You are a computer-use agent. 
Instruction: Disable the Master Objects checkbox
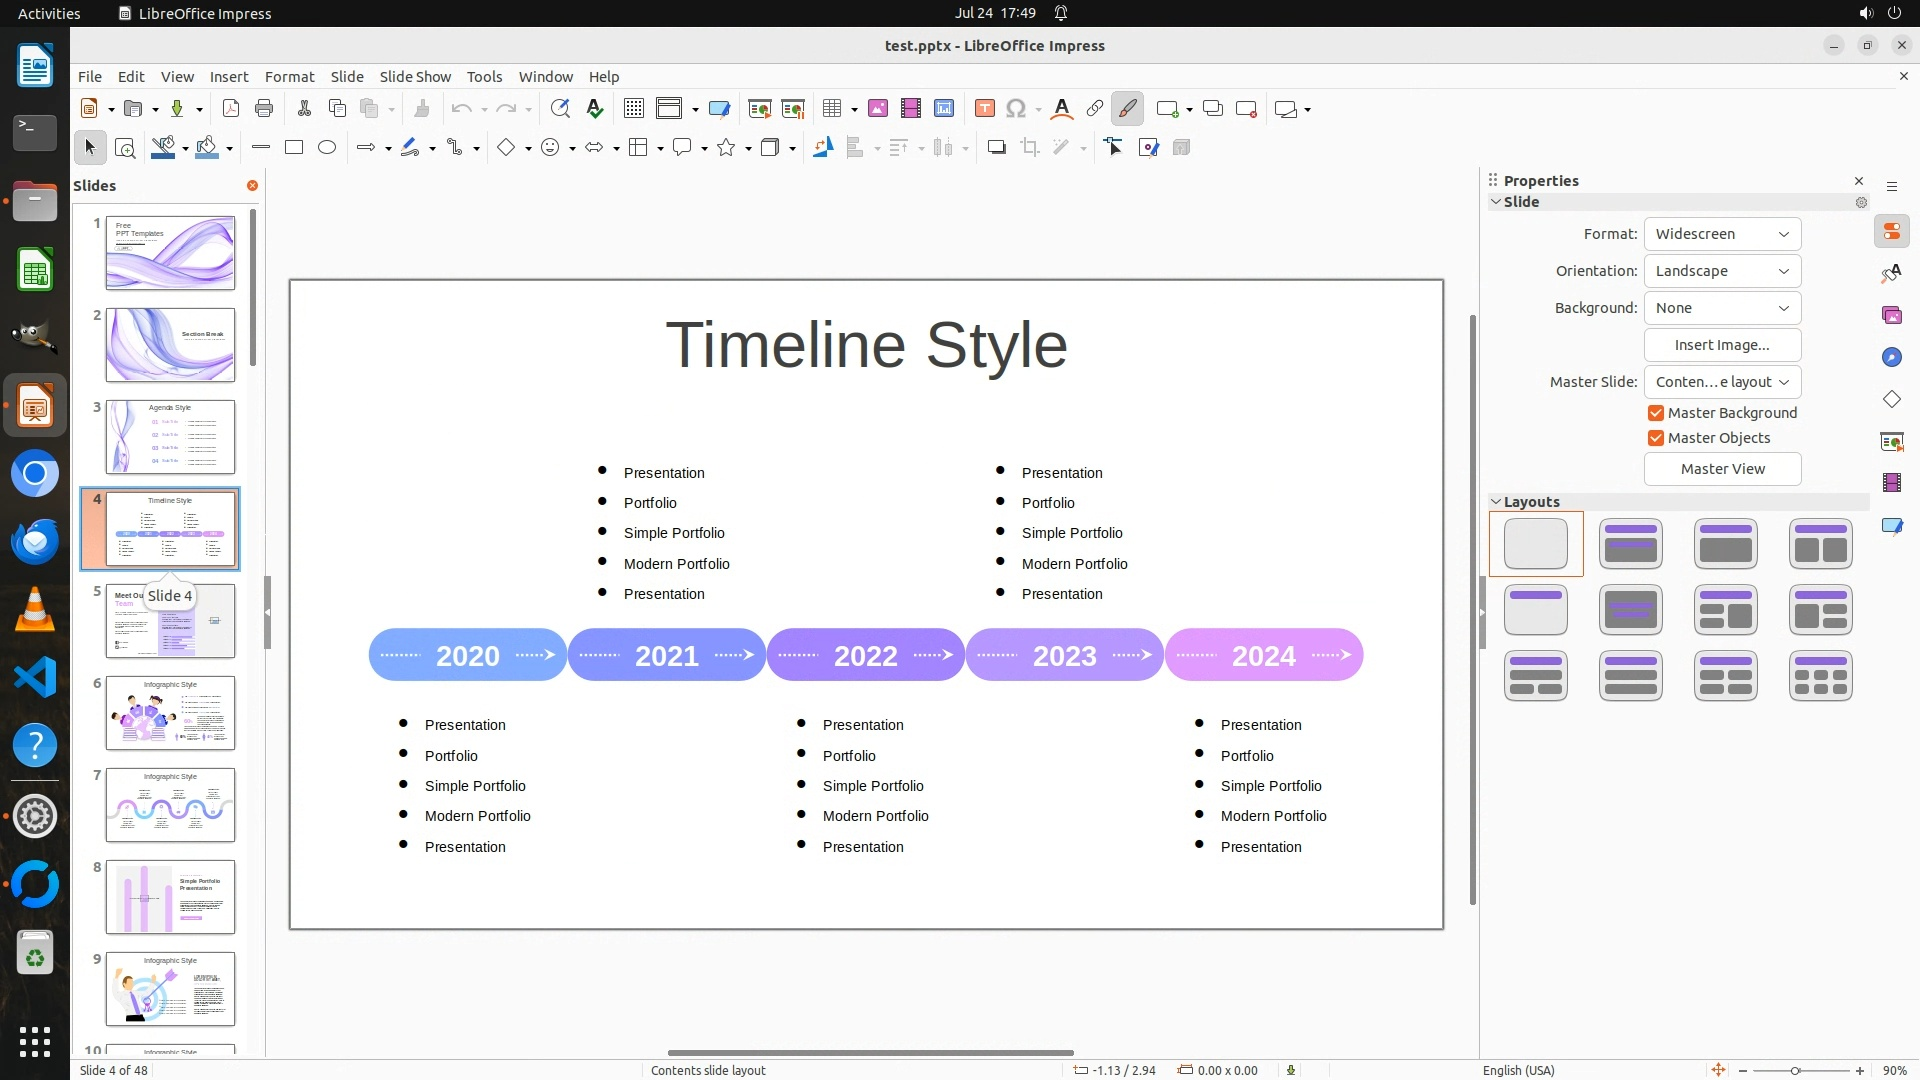click(1656, 438)
